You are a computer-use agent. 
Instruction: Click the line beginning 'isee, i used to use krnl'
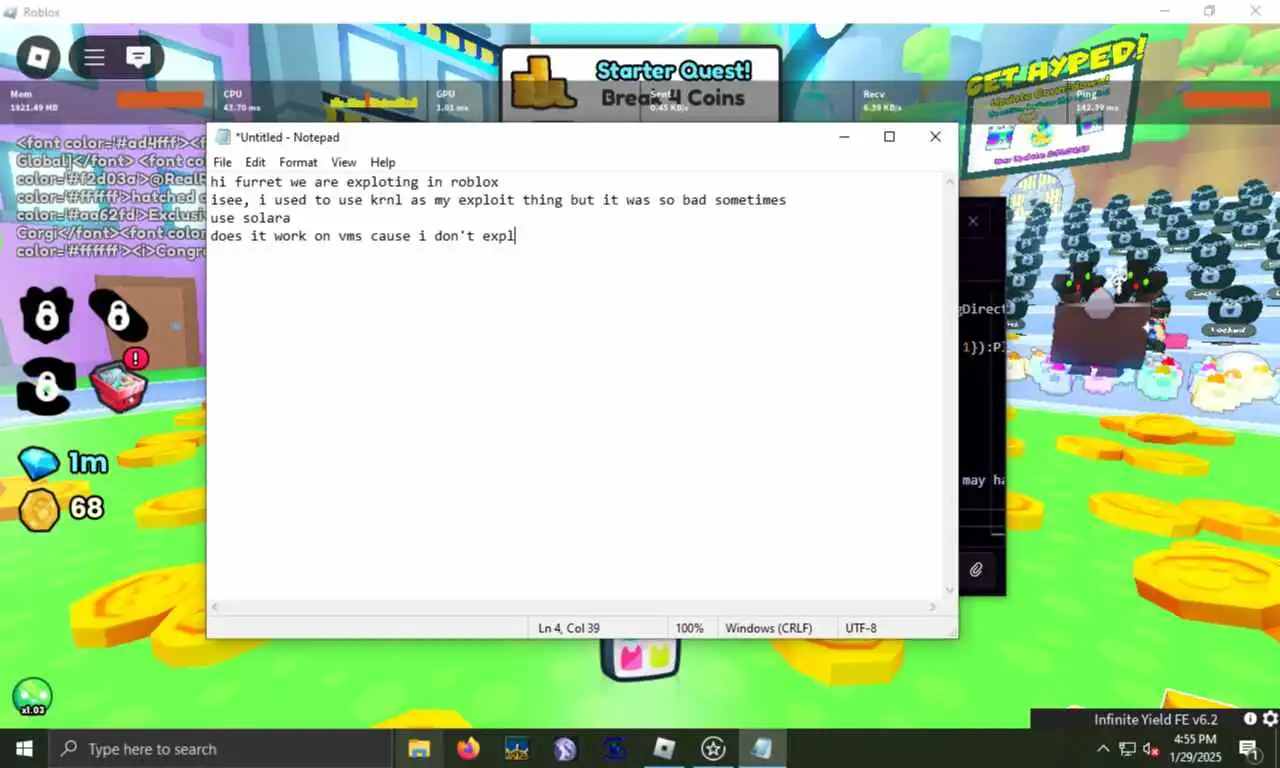498,200
